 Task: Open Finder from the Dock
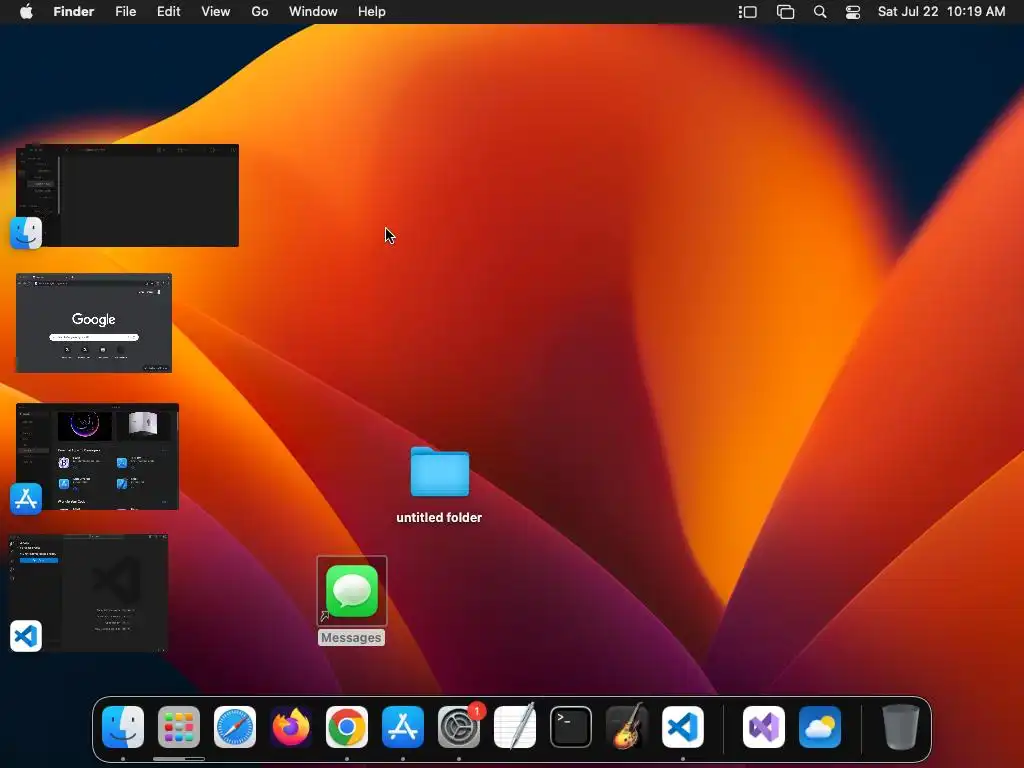[123, 727]
